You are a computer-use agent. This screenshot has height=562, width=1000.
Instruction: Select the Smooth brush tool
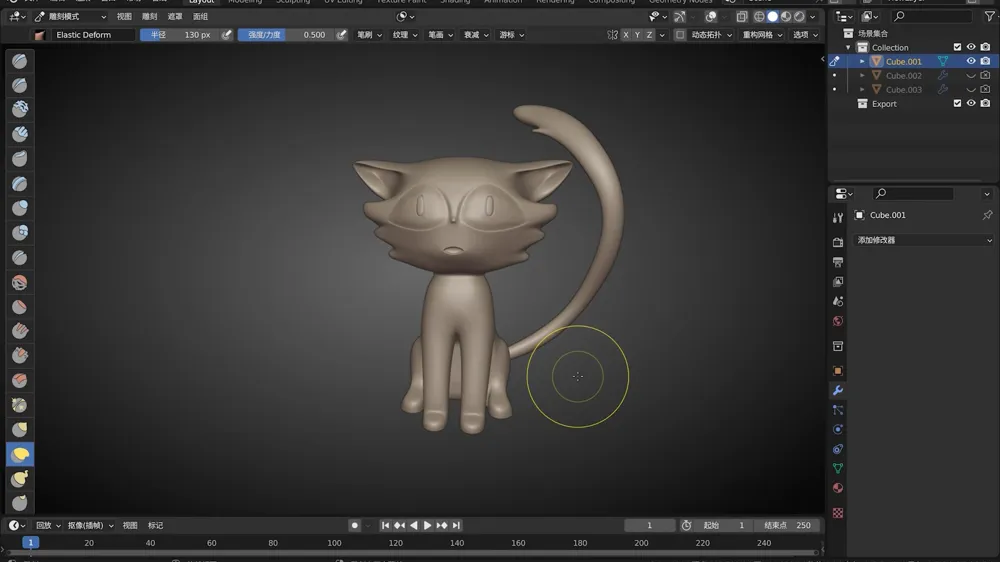(x=20, y=282)
